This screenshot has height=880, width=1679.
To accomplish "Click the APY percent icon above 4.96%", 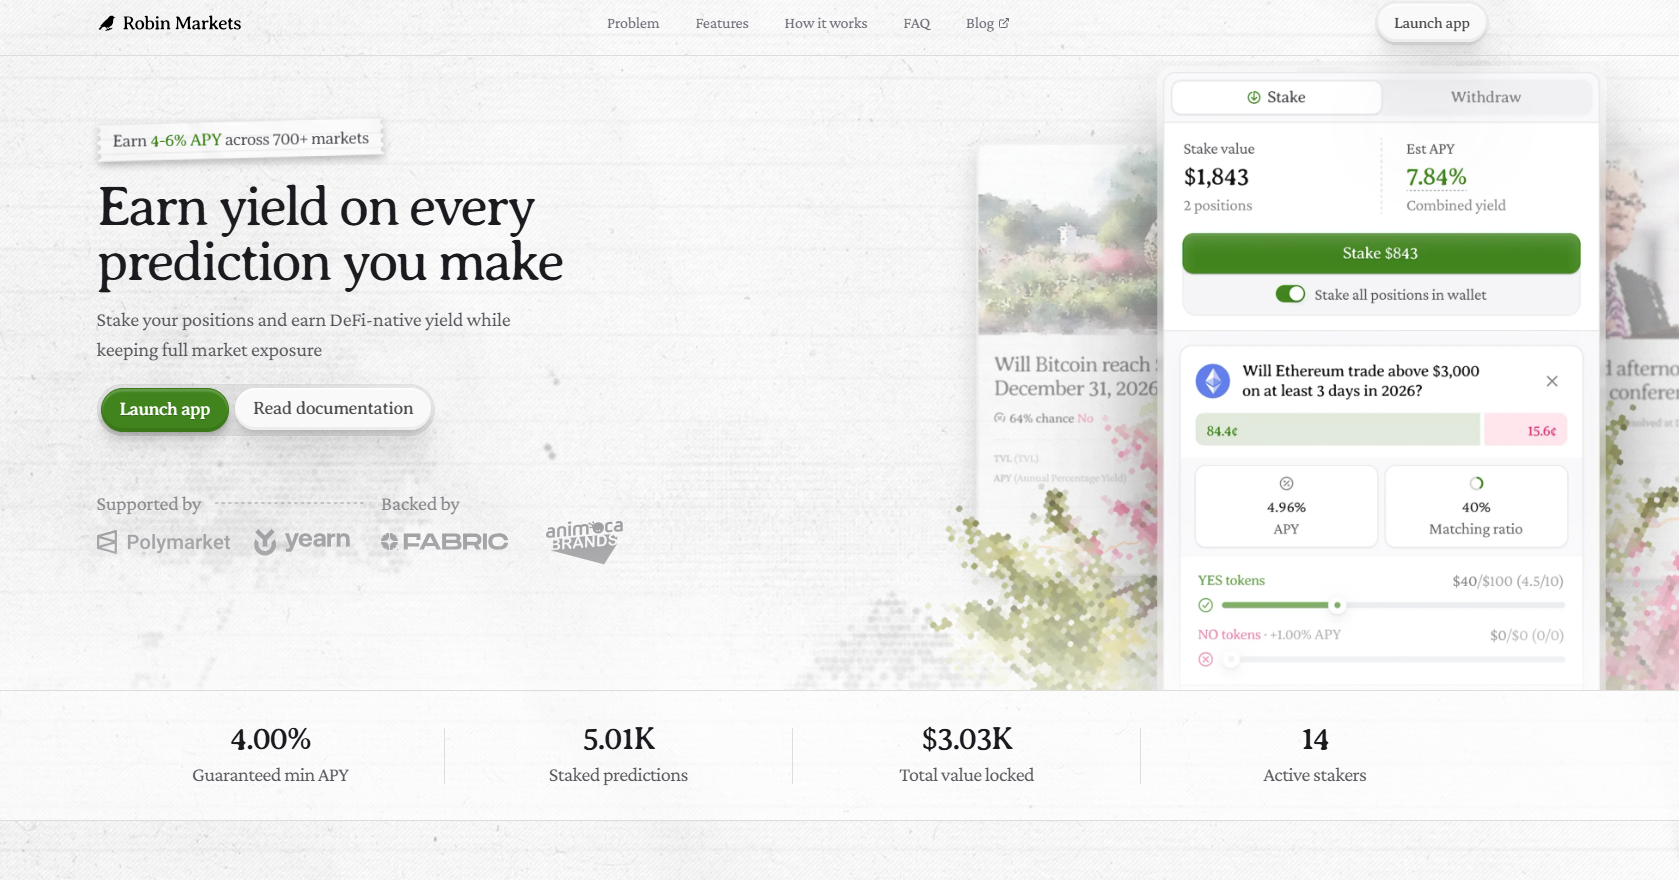I will point(1287,483).
